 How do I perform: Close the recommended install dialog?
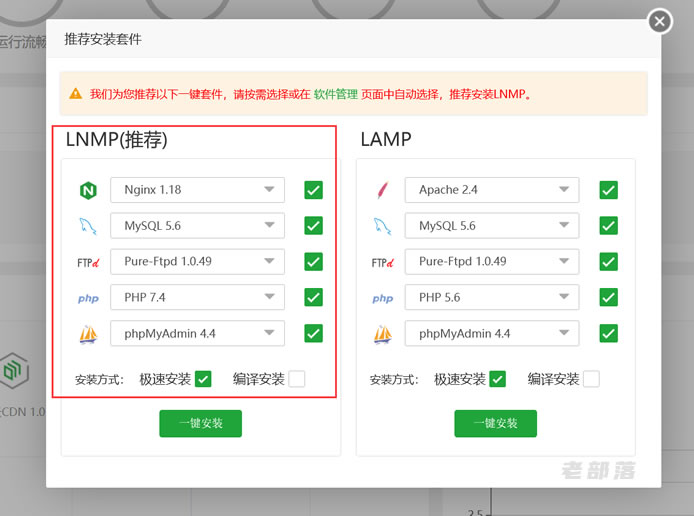point(659,21)
